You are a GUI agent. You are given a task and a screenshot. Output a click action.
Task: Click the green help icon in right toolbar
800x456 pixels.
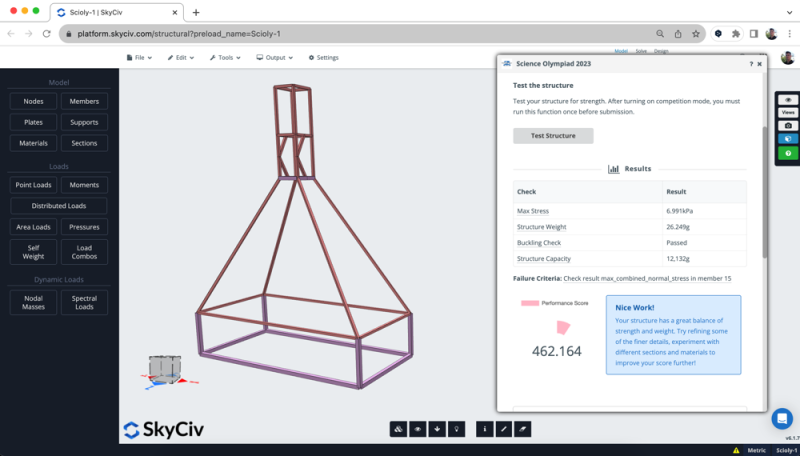pyautogui.click(x=788, y=153)
